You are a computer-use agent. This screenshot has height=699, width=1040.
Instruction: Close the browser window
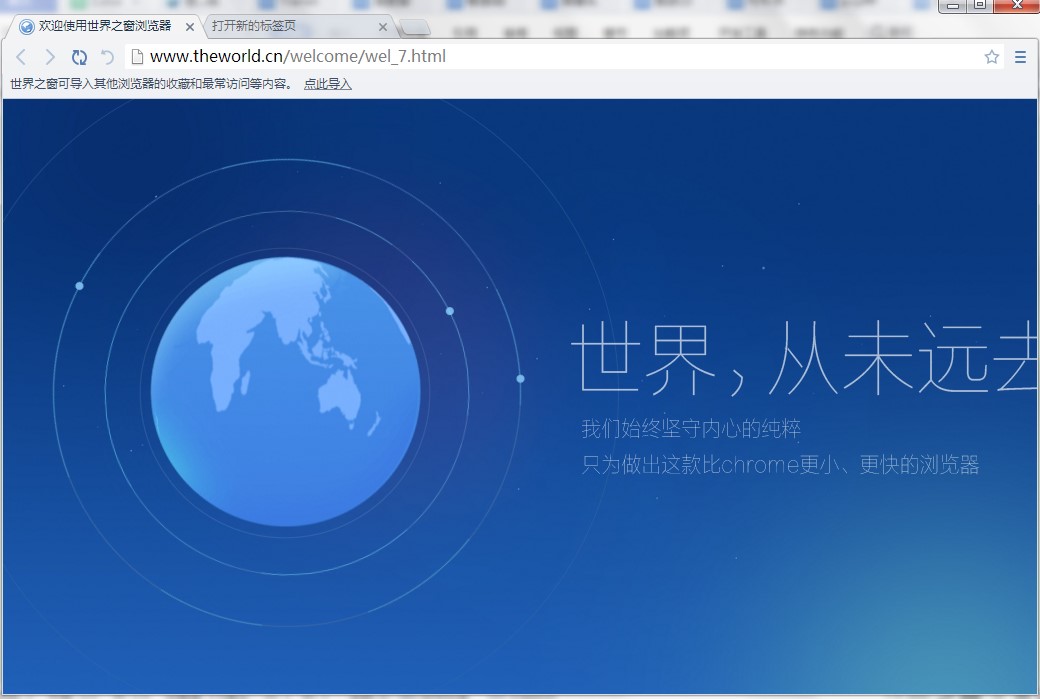1017,5
